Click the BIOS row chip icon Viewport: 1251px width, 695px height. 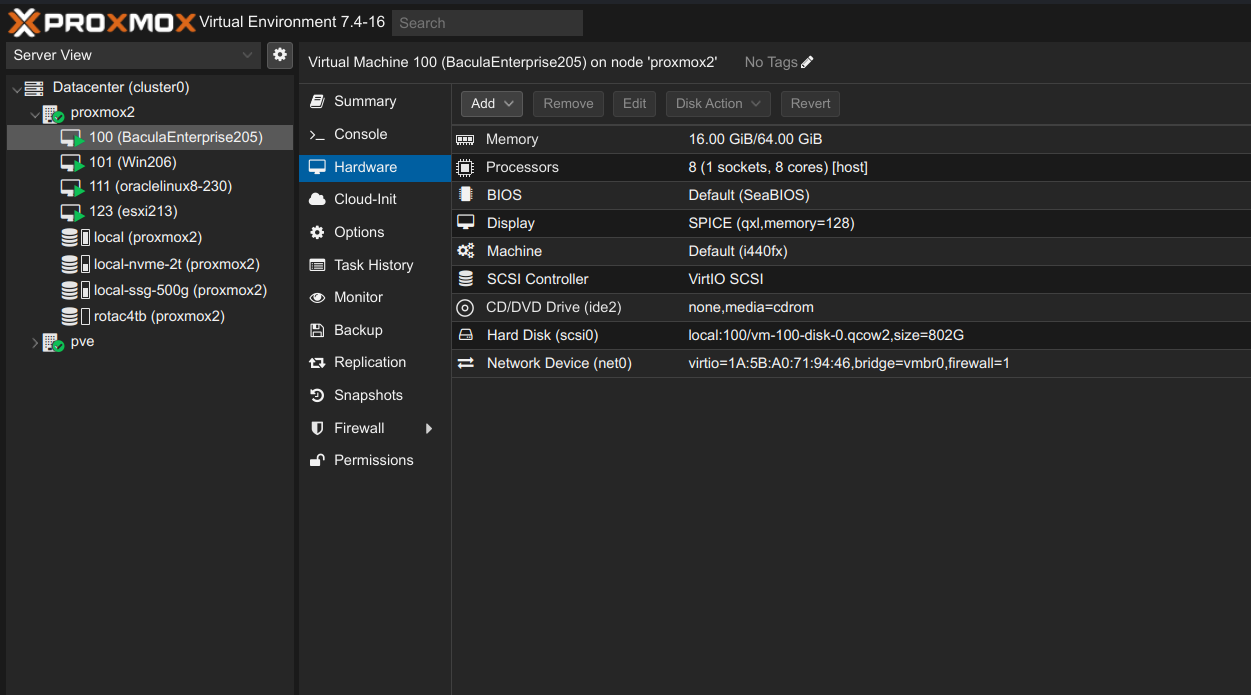point(465,195)
